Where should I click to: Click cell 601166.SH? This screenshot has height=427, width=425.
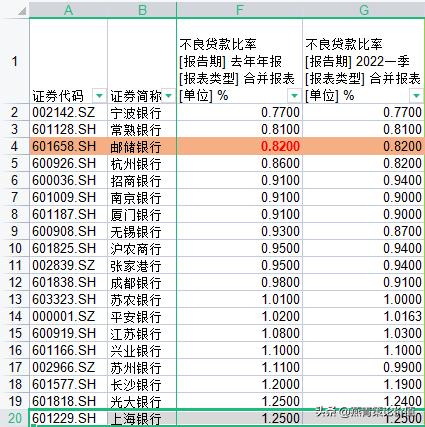click(68, 350)
